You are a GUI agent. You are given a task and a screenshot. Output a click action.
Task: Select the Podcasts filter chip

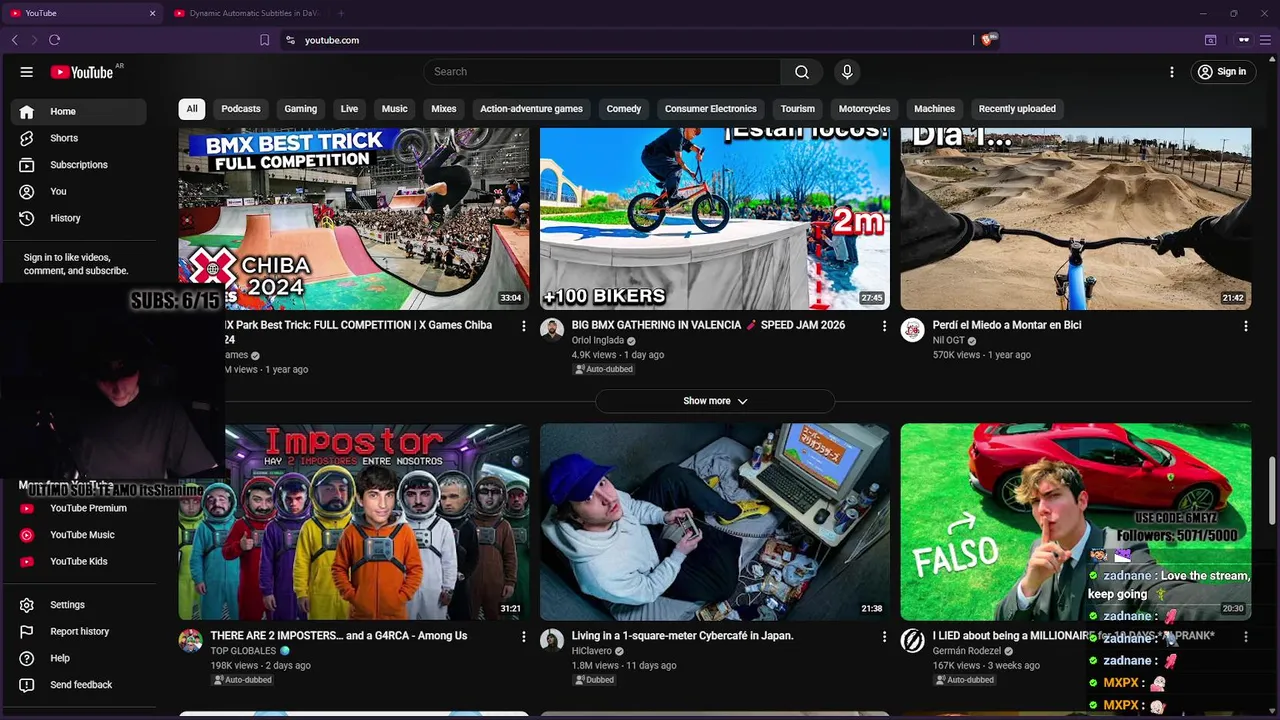tap(241, 109)
